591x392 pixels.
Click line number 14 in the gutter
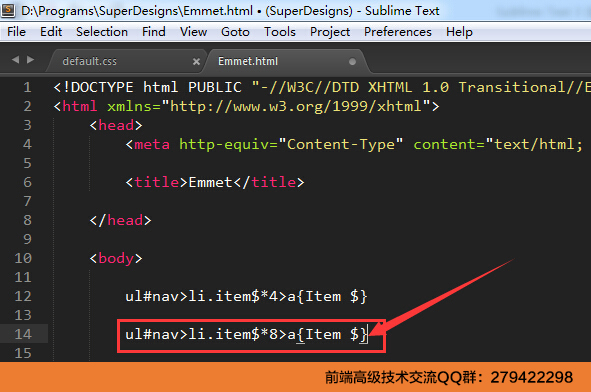click(23, 334)
